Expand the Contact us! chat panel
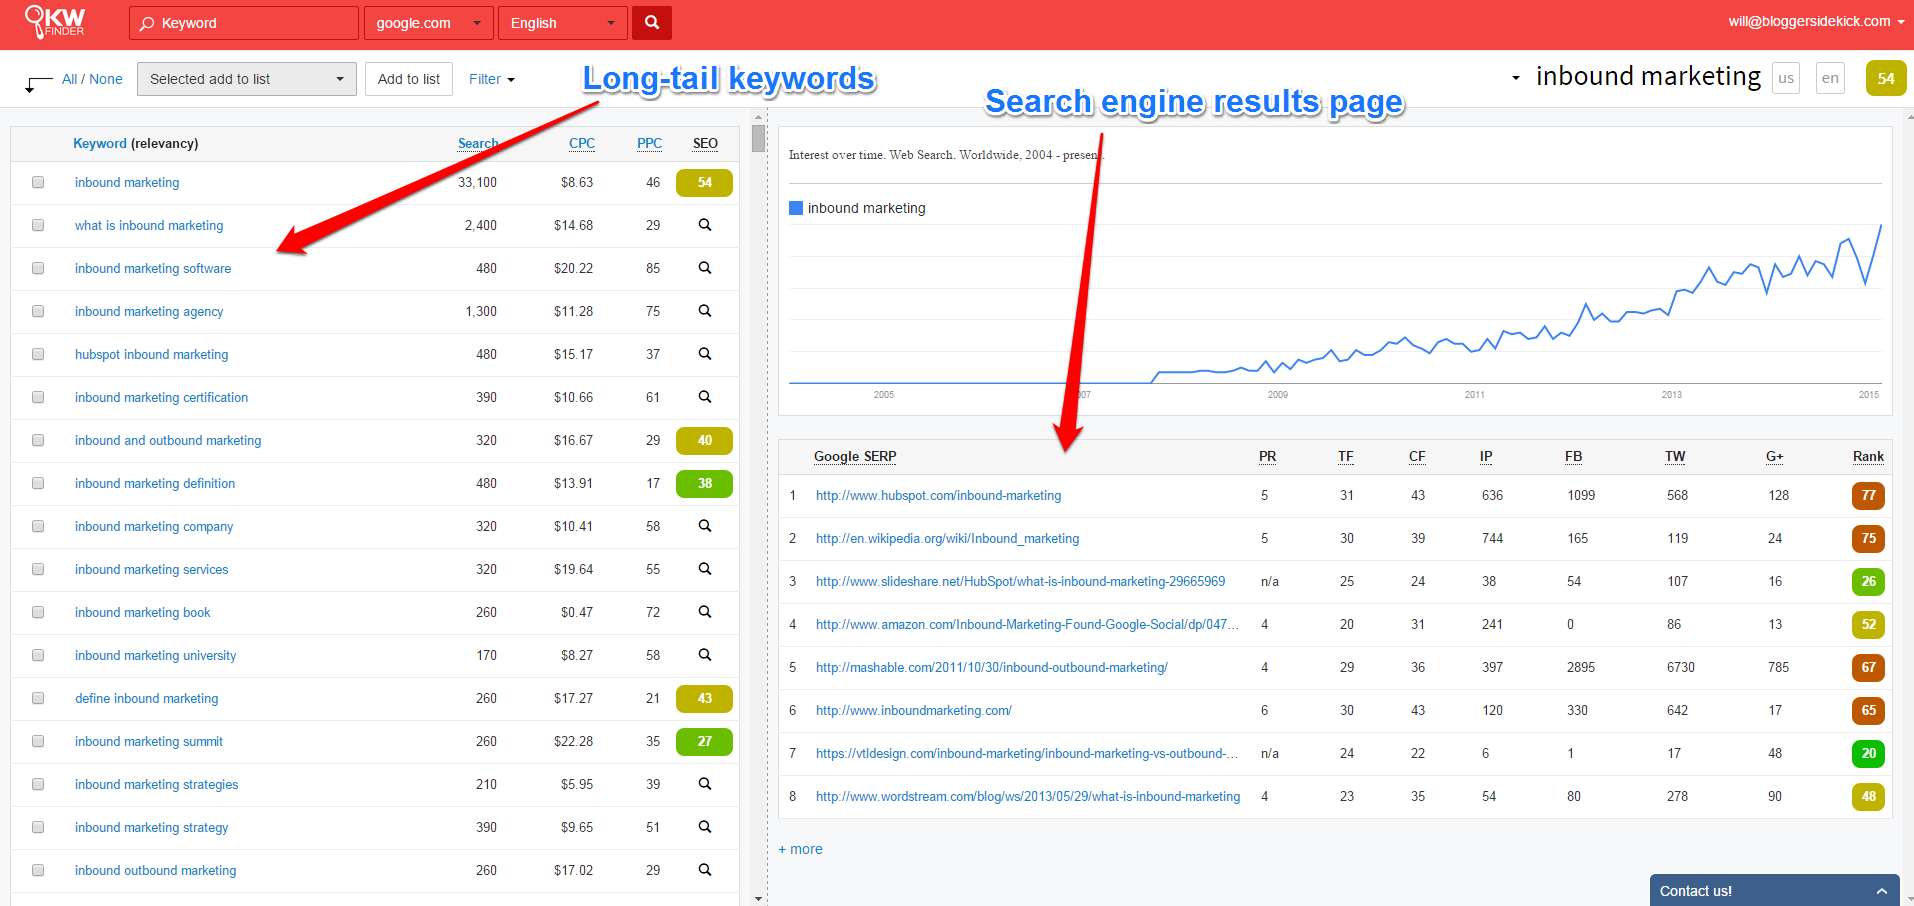 [x=1774, y=890]
